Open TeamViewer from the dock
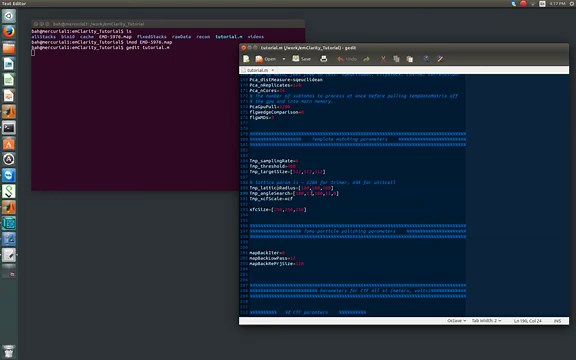The height and width of the screenshot is (360, 576). coord(9,175)
